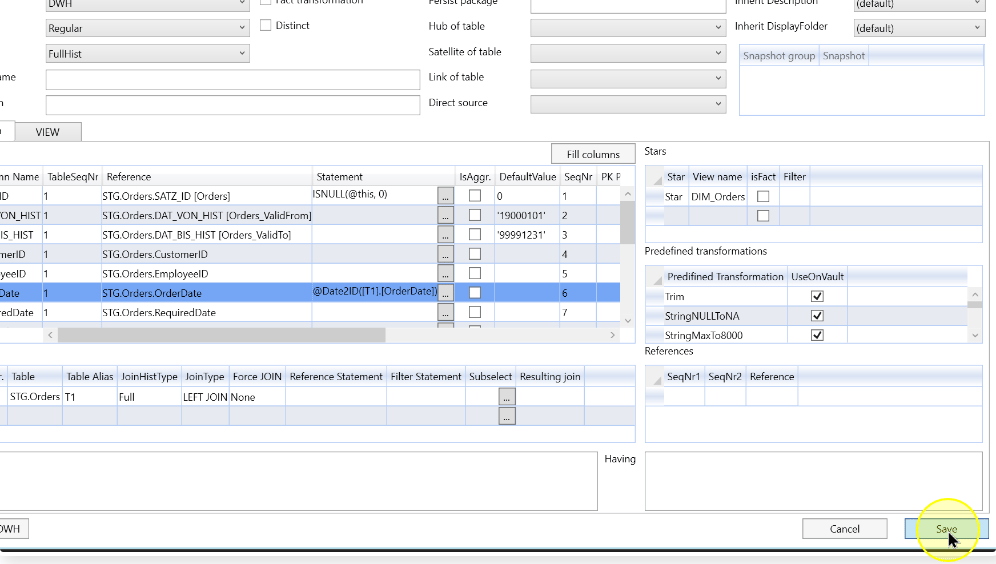Click into the Having text box

[x=814, y=481]
